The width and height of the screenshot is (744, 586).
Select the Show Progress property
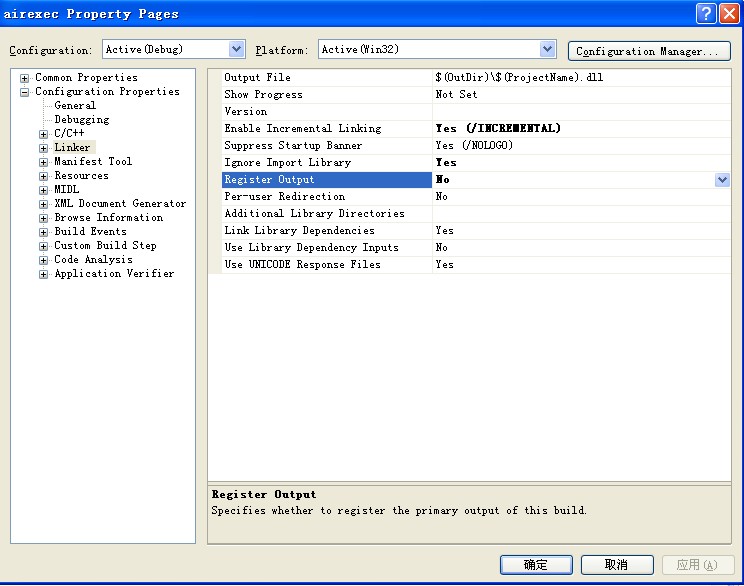pos(327,94)
